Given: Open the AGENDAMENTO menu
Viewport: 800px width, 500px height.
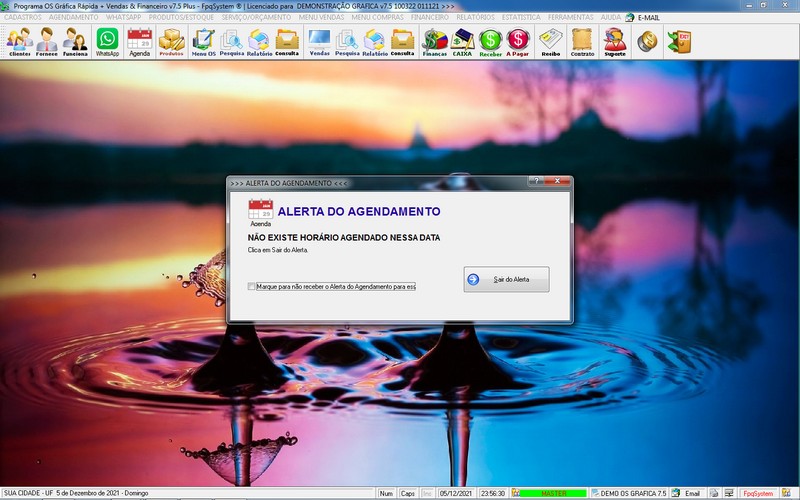Looking at the screenshot, I should 73,17.
